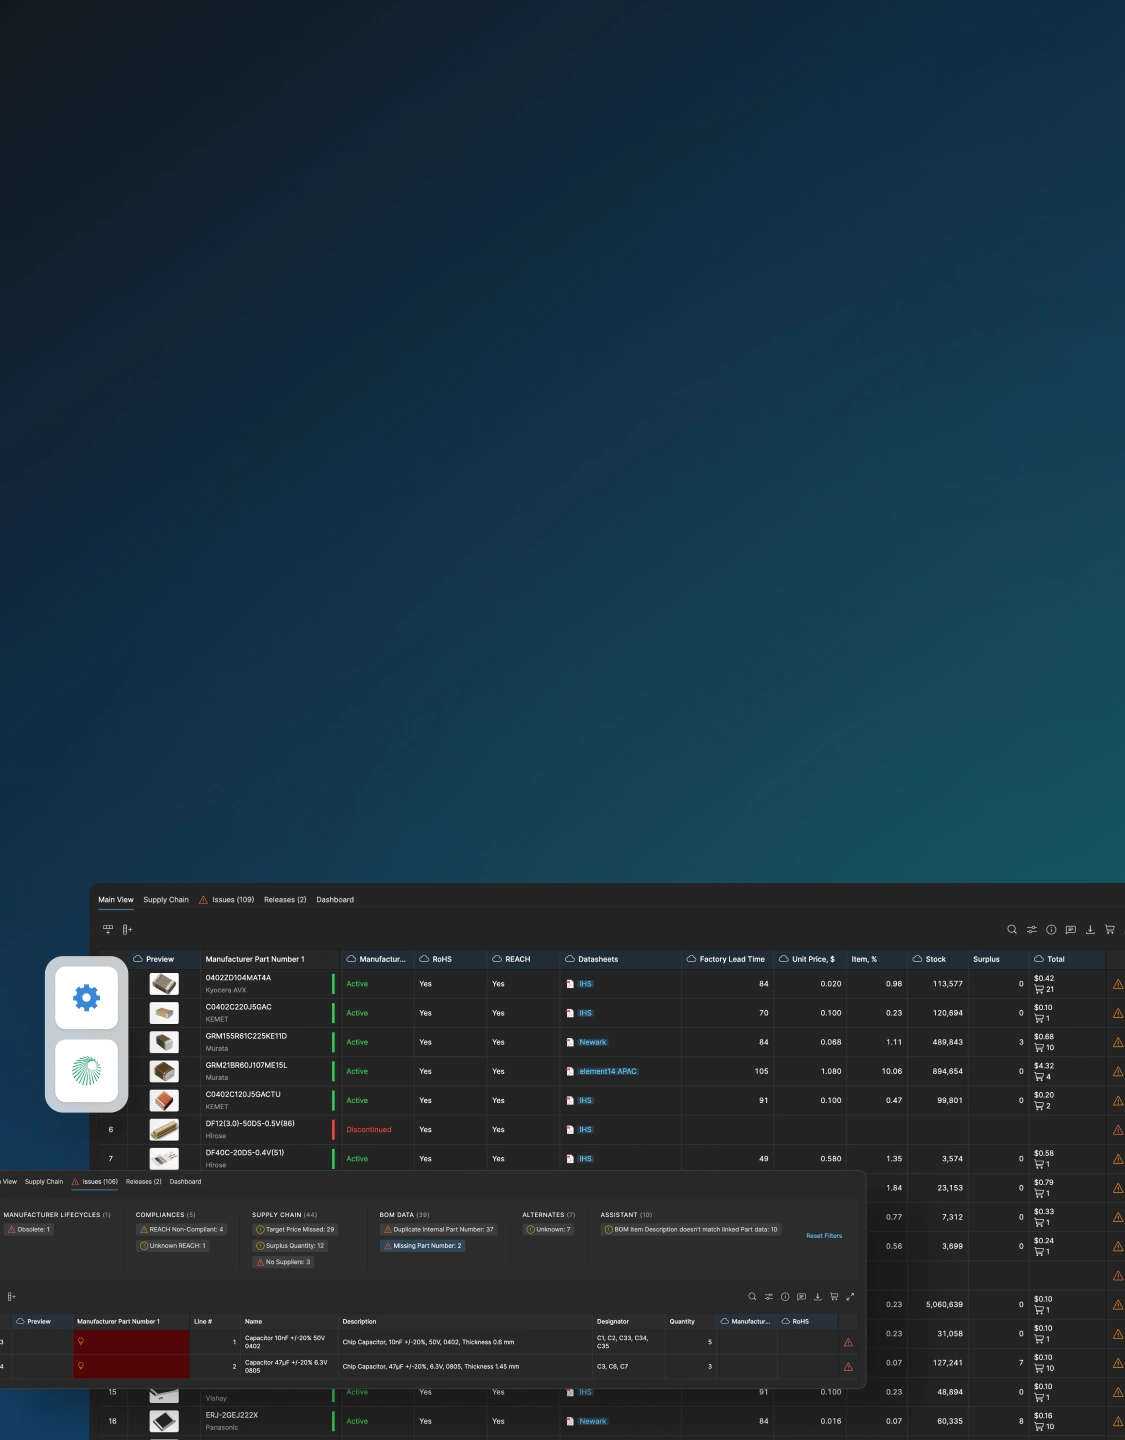Toggle the Missing Part Number: 2 filter

[x=423, y=1246]
